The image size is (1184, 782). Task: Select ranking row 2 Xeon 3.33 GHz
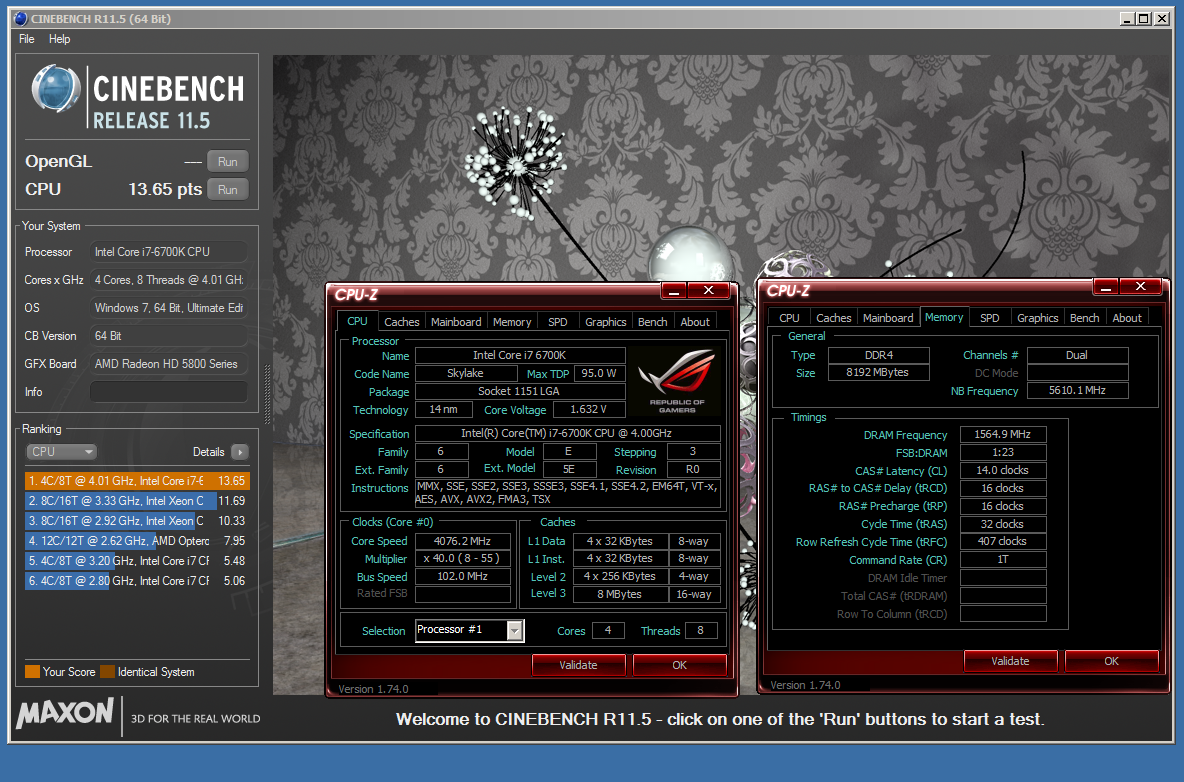tap(137, 500)
